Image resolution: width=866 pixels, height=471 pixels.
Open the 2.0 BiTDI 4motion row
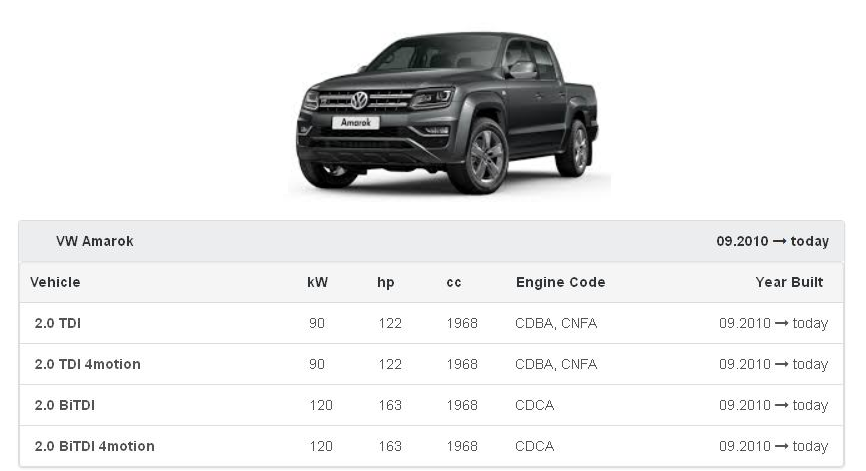pos(431,446)
